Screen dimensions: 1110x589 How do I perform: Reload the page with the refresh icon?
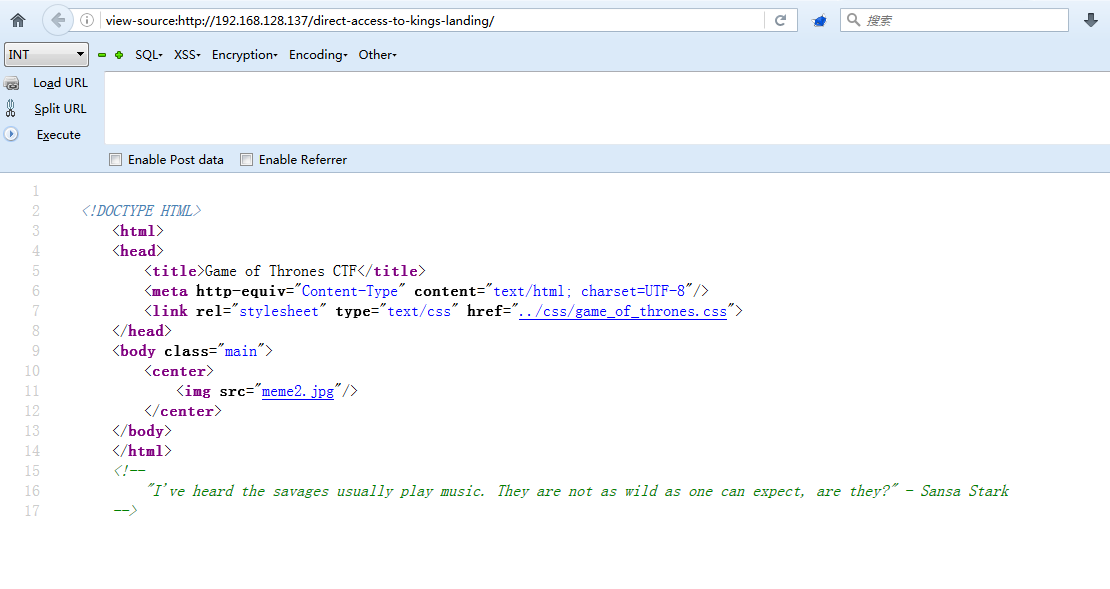click(781, 21)
